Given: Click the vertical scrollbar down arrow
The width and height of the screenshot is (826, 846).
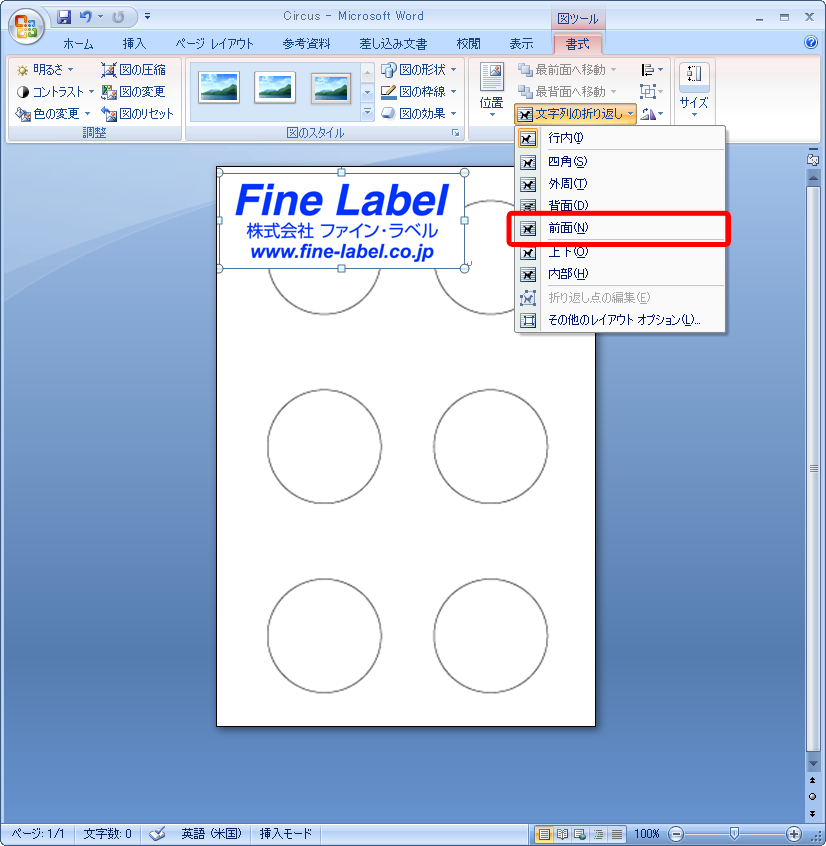Looking at the screenshot, I should pyautogui.click(x=813, y=764).
